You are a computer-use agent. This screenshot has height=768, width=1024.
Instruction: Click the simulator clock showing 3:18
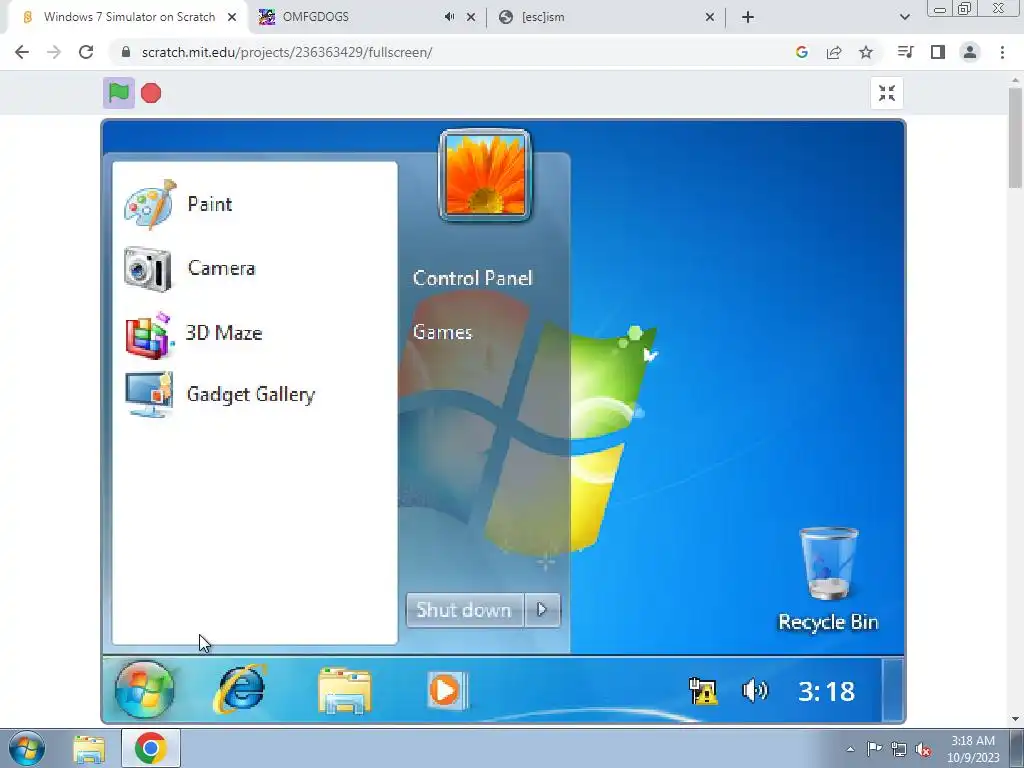point(826,691)
